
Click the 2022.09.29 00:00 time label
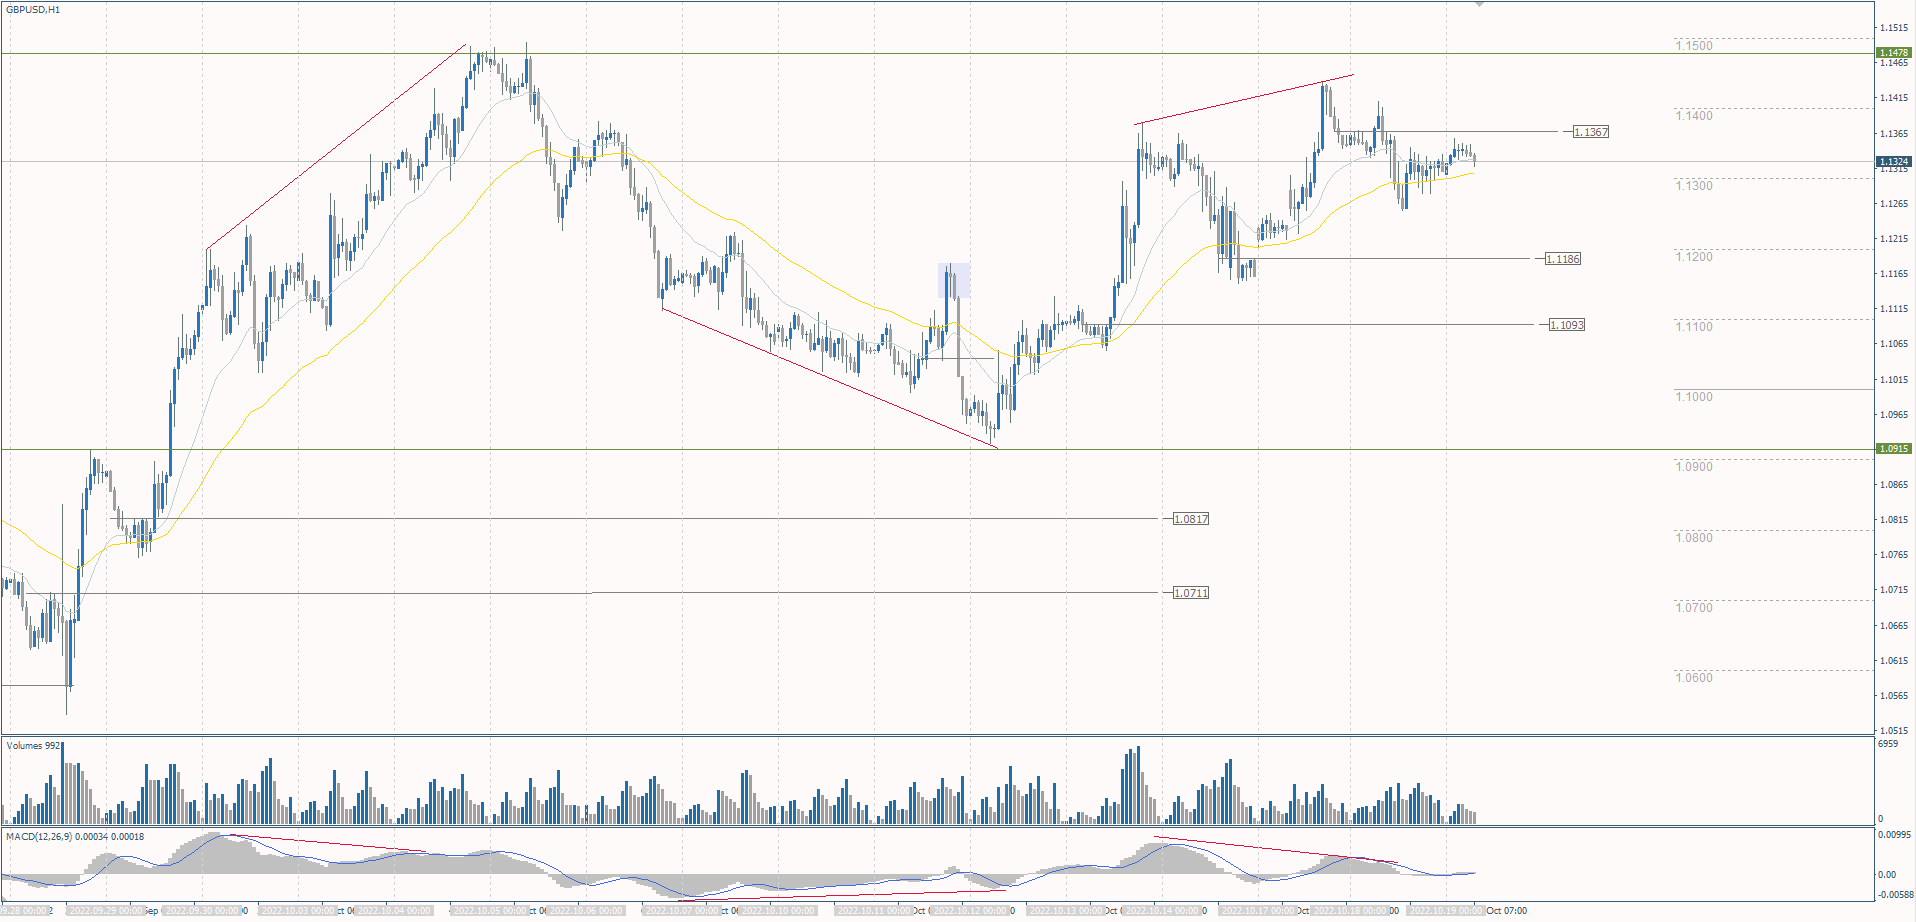pyautogui.click(x=105, y=911)
